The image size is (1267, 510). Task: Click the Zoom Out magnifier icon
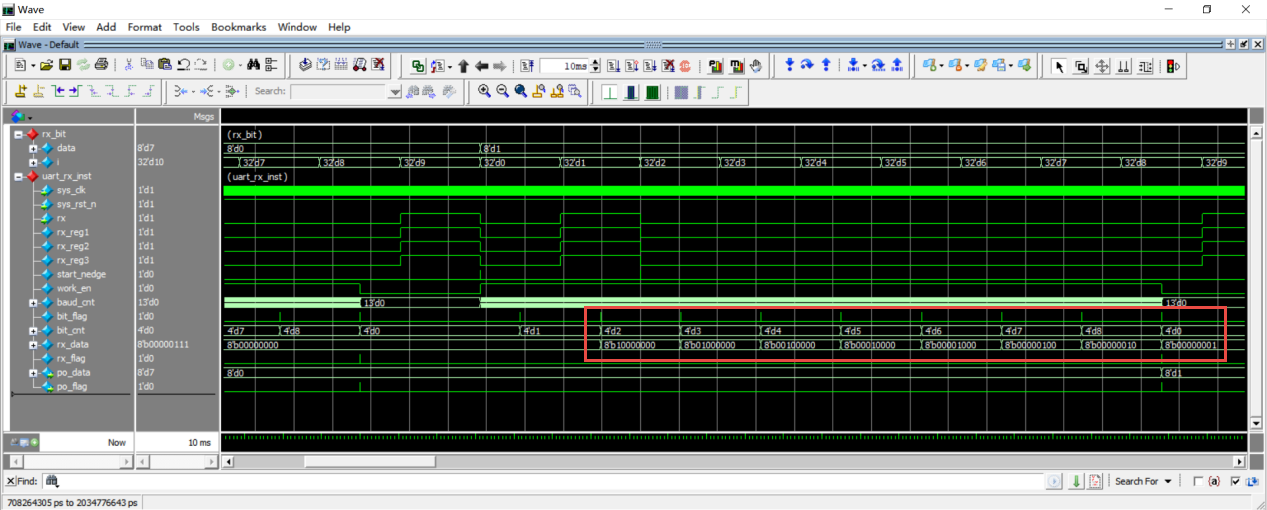(502, 92)
